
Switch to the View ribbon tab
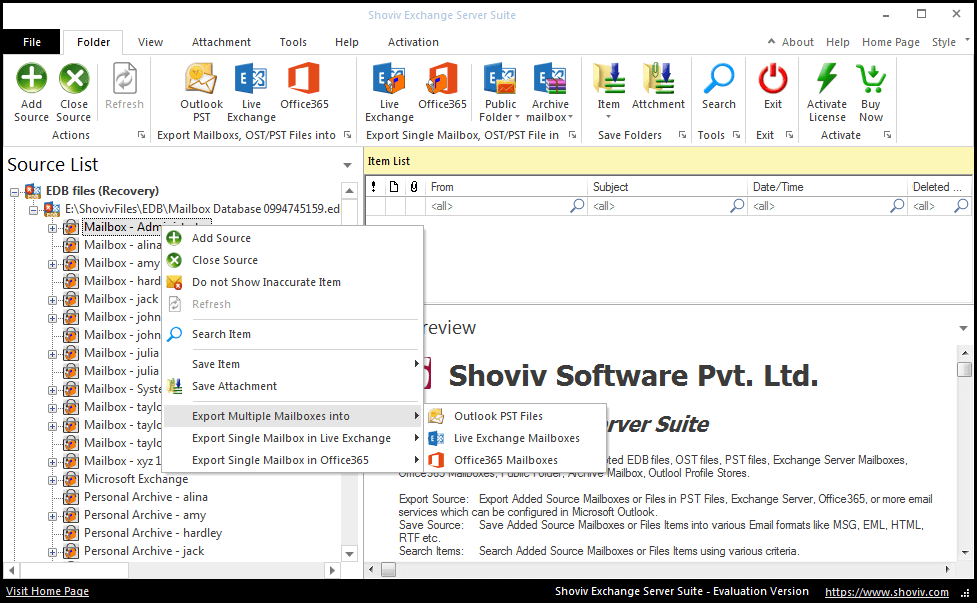click(x=150, y=42)
